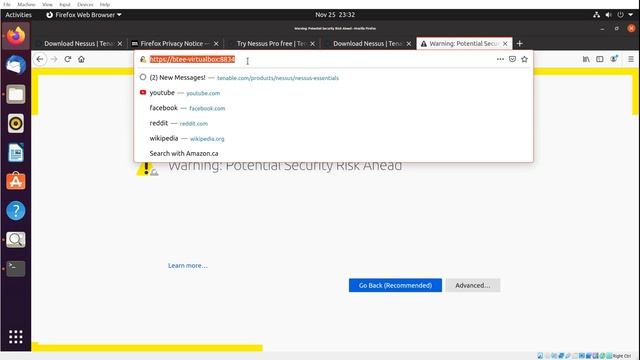Viewport: 640px width, 360px height.
Task: Close the first Download Nessus tab
Action: tap(120, 44)
